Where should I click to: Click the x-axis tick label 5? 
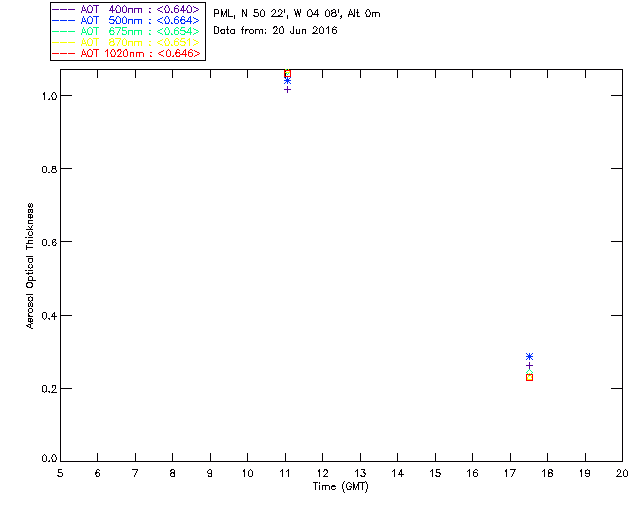coord(60,473)
